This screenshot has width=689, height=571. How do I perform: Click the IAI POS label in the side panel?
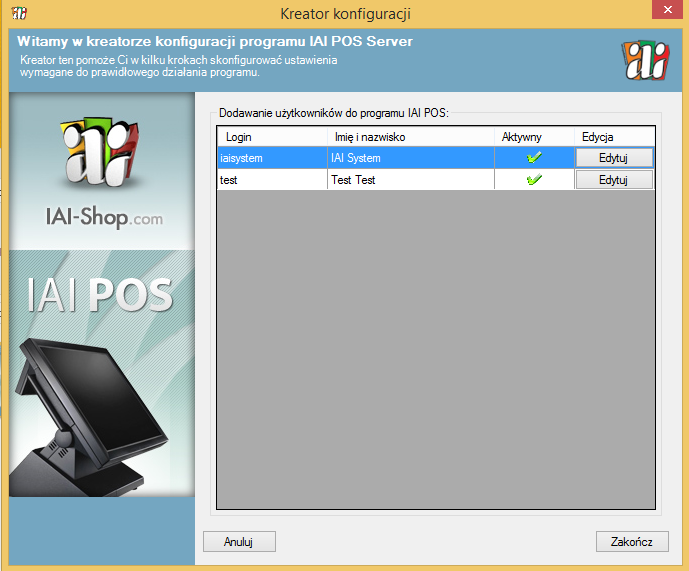click(103, 295)
